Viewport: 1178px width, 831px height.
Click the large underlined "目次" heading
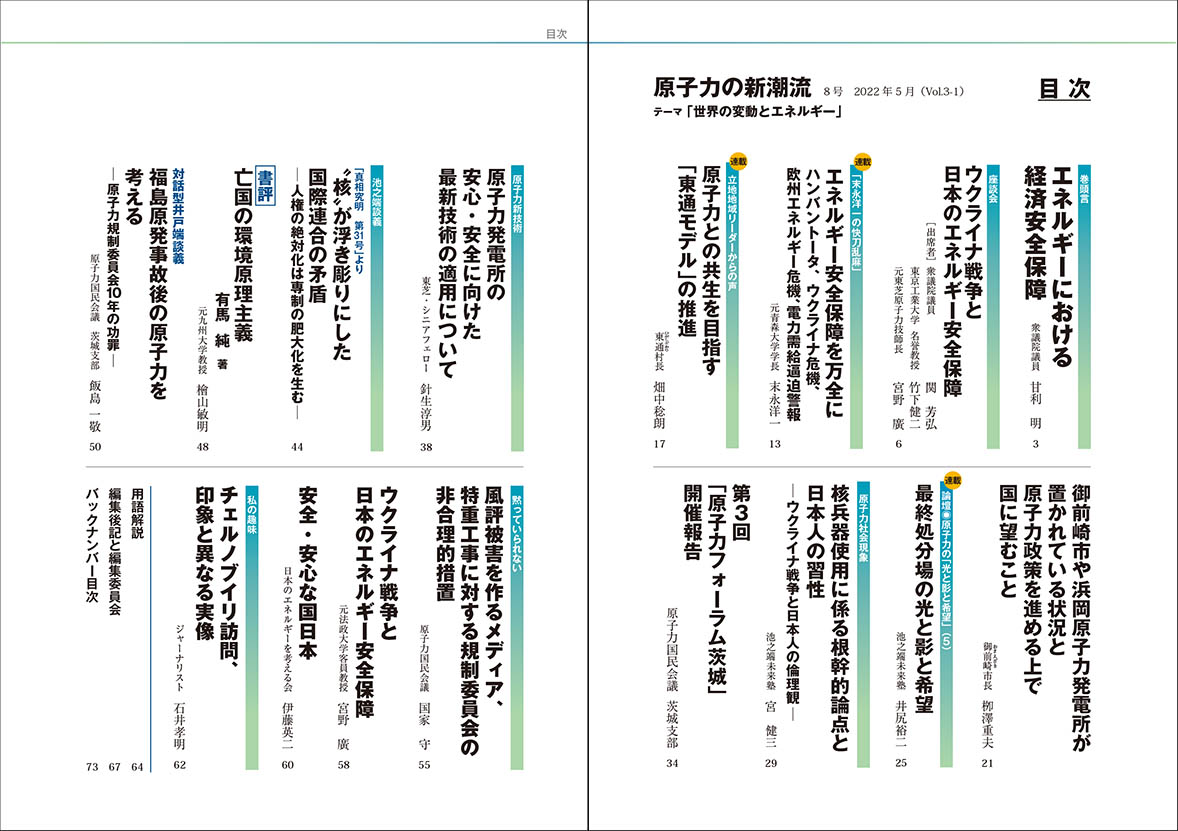[1064, 89]
